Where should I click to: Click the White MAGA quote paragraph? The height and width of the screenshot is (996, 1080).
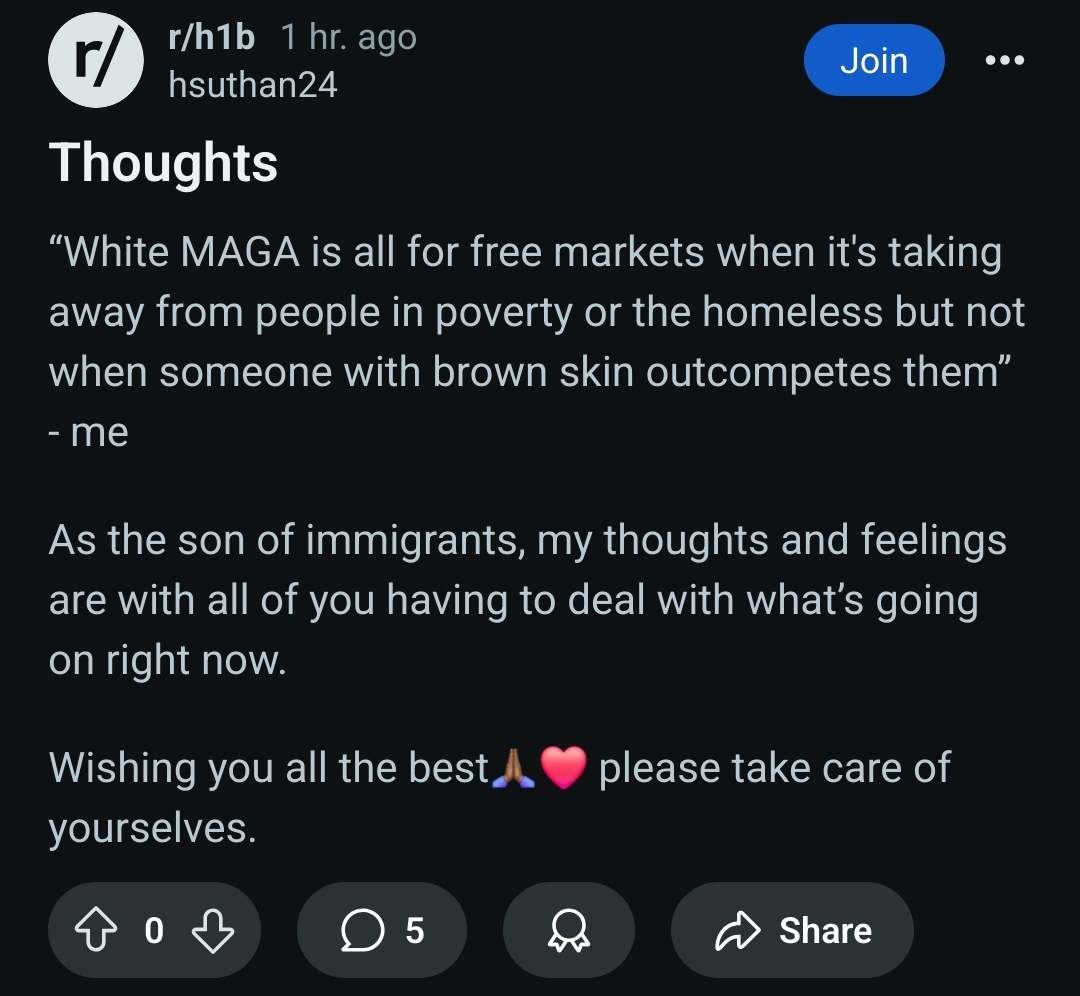click(x=537, y=342)
